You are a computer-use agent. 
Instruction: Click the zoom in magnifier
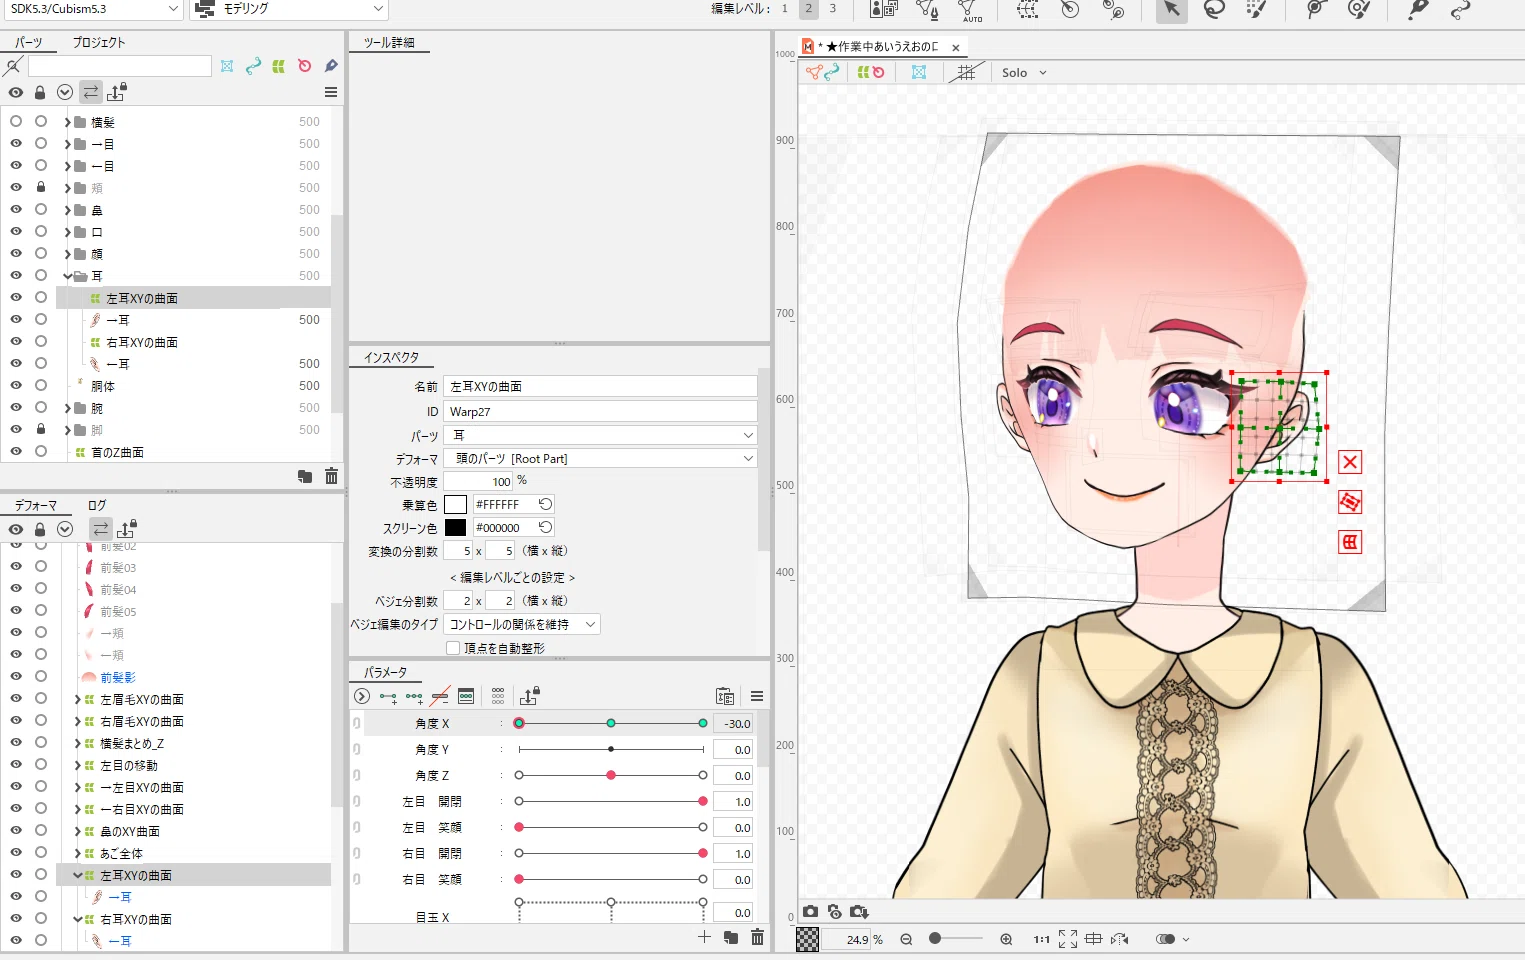point(1006,939)
